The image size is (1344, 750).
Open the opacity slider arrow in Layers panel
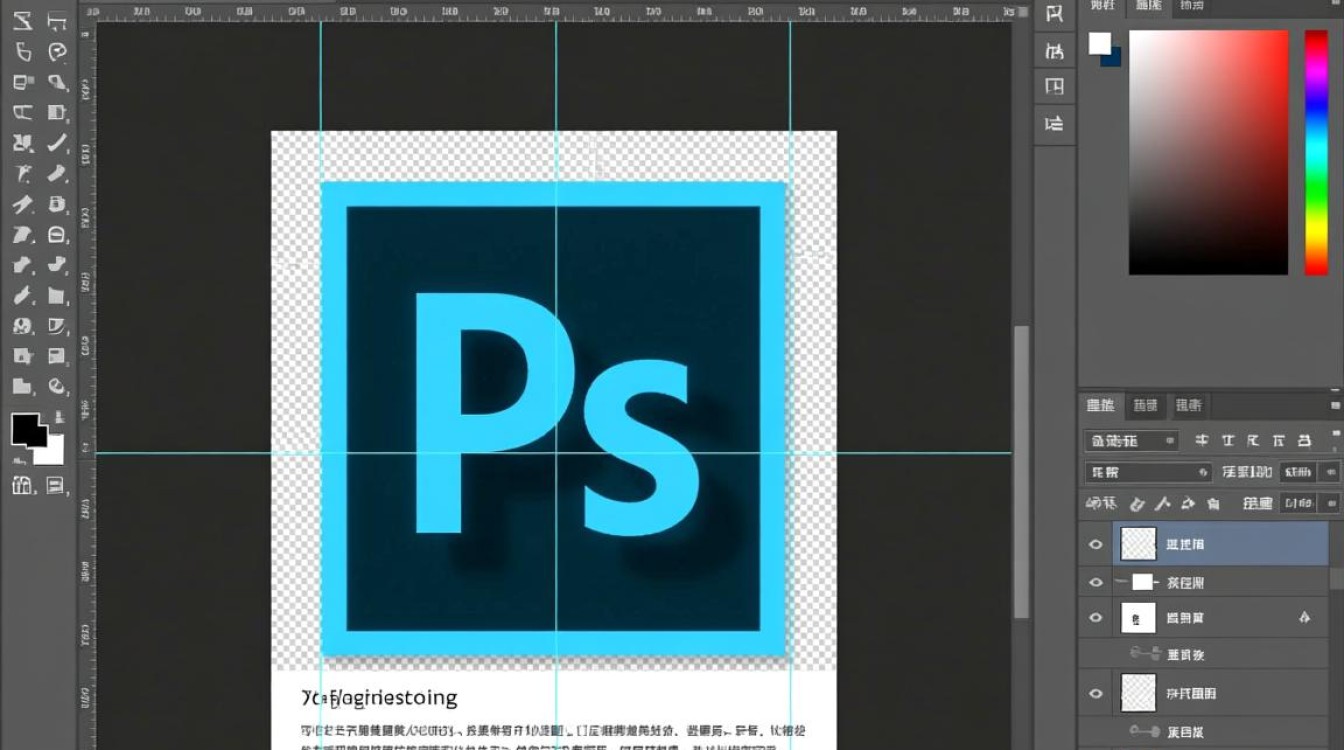[x=1330, y=472]
